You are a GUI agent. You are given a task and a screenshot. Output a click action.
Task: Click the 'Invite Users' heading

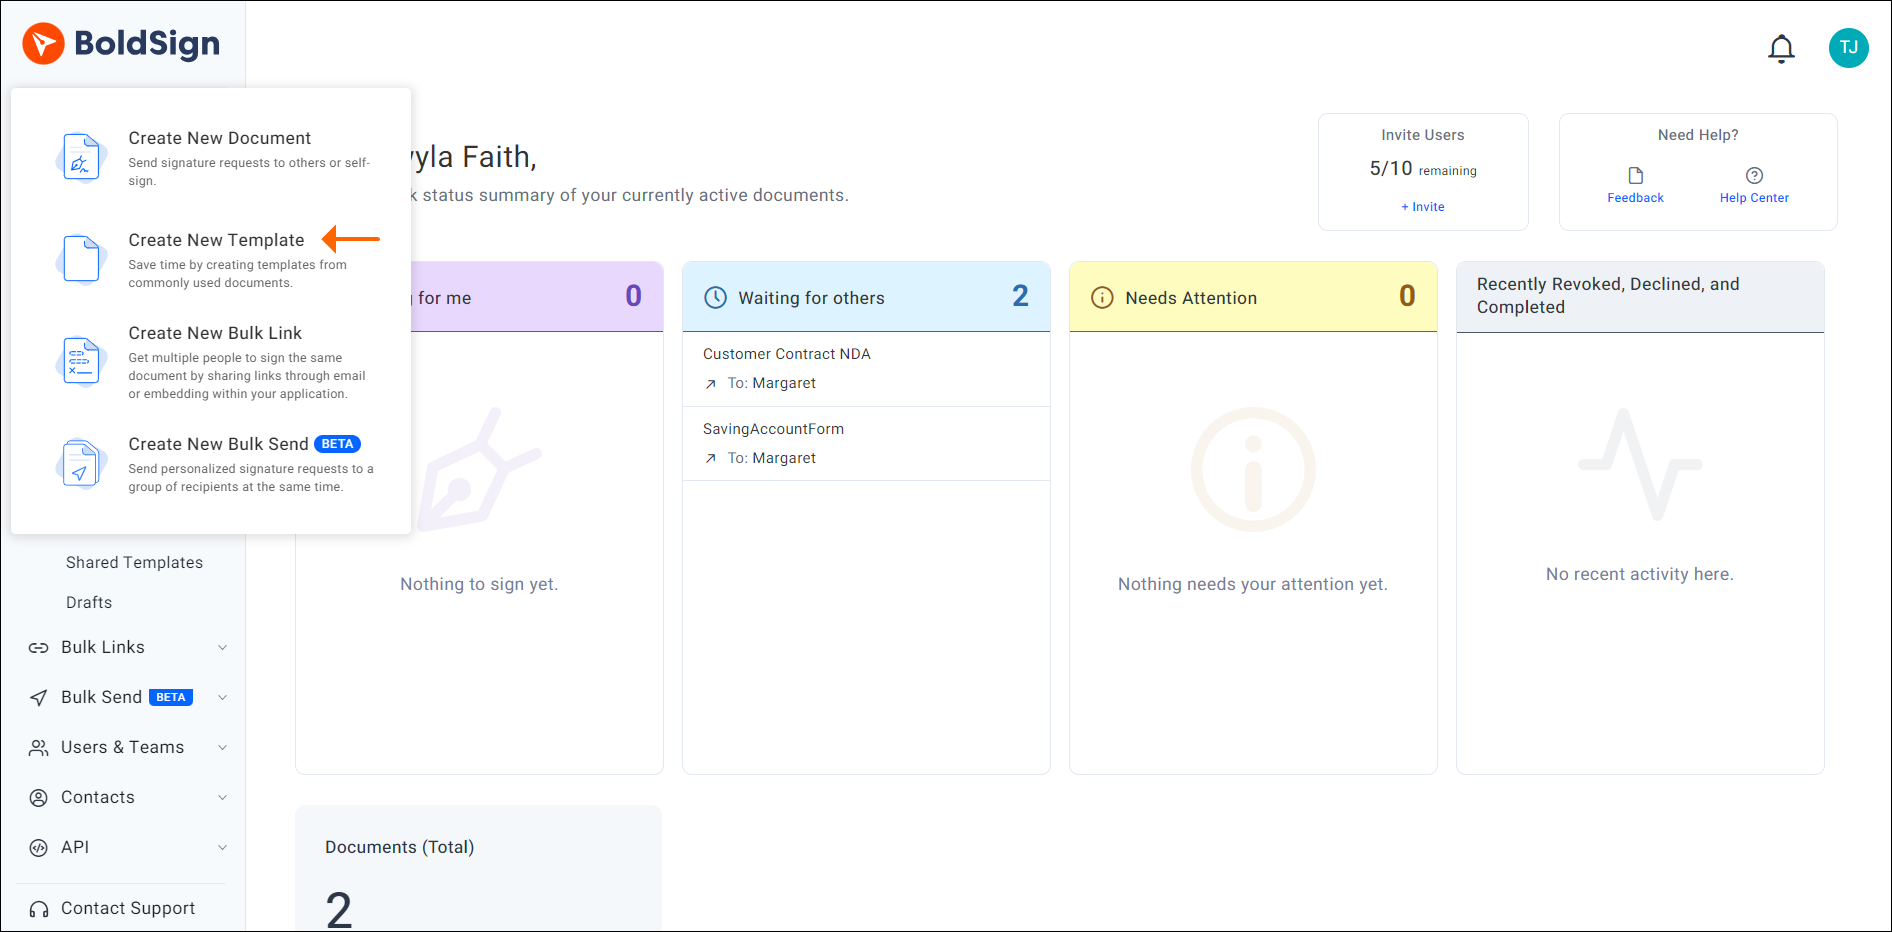[1423, 135]
